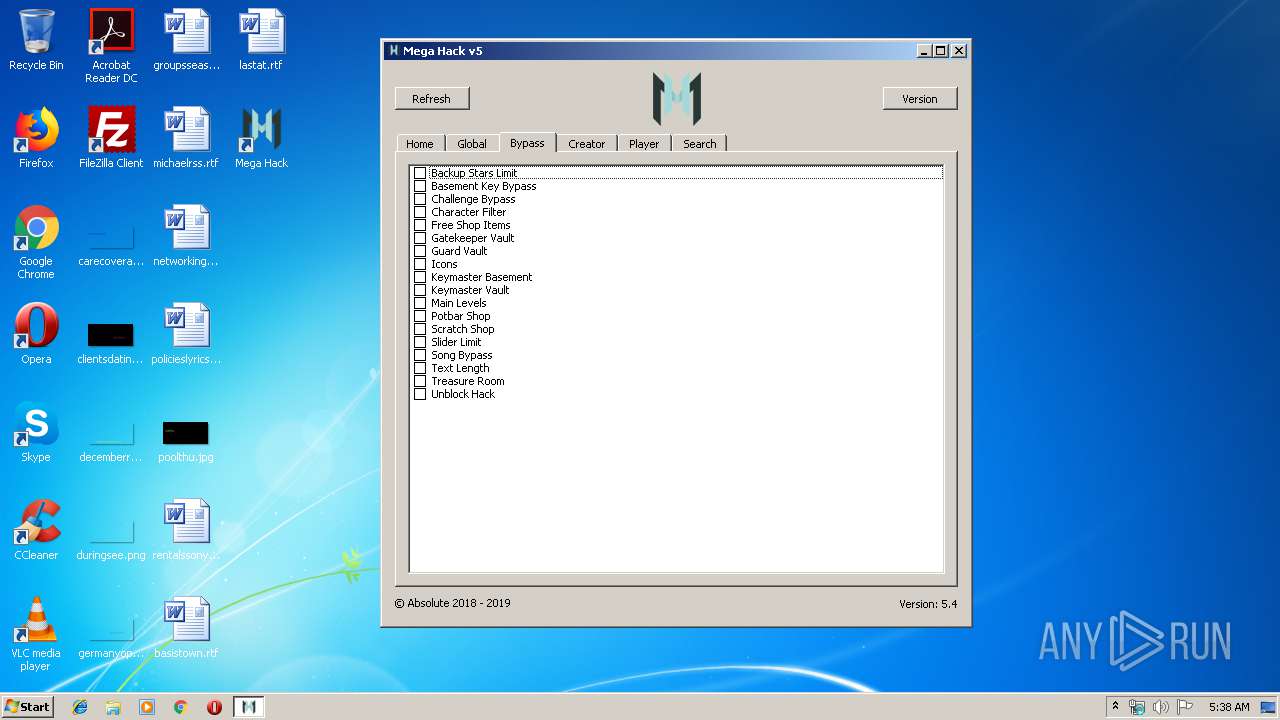Toggle Challenge Bypass checkbox
The width and height of the screenshot is (1280, 720).
[x=420, y=199]
